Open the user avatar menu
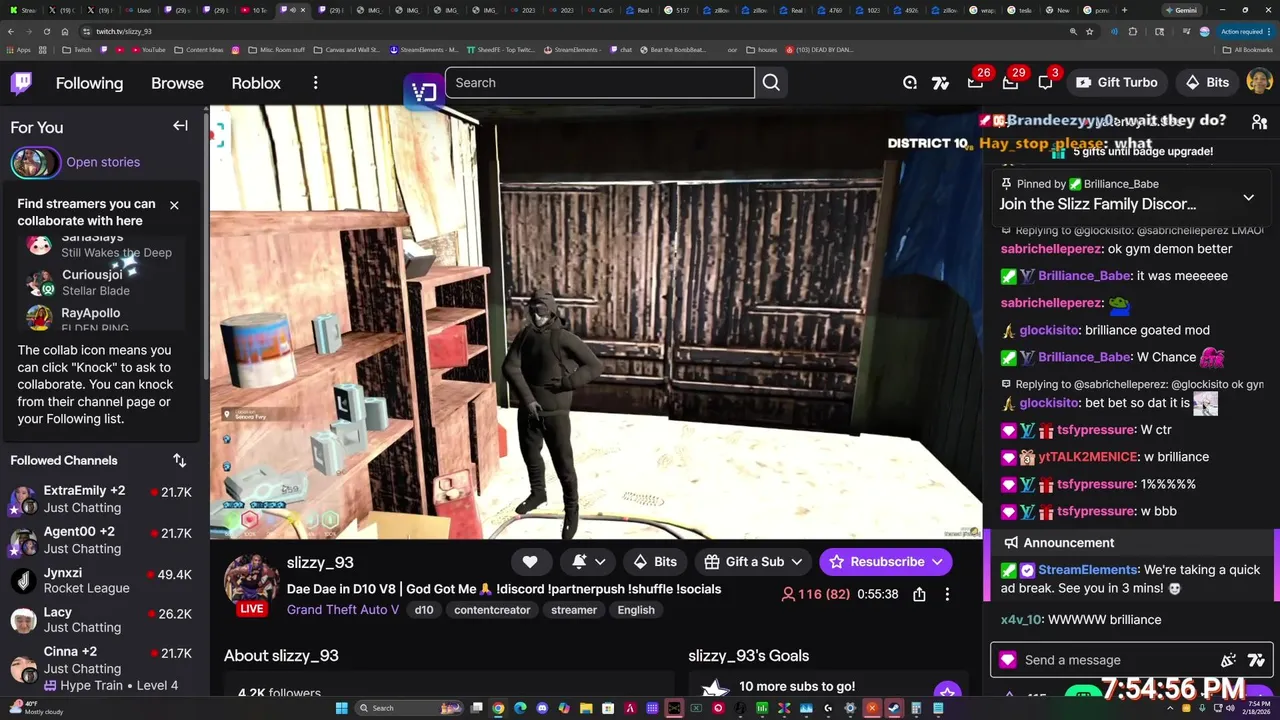 tap(1259, 82)
